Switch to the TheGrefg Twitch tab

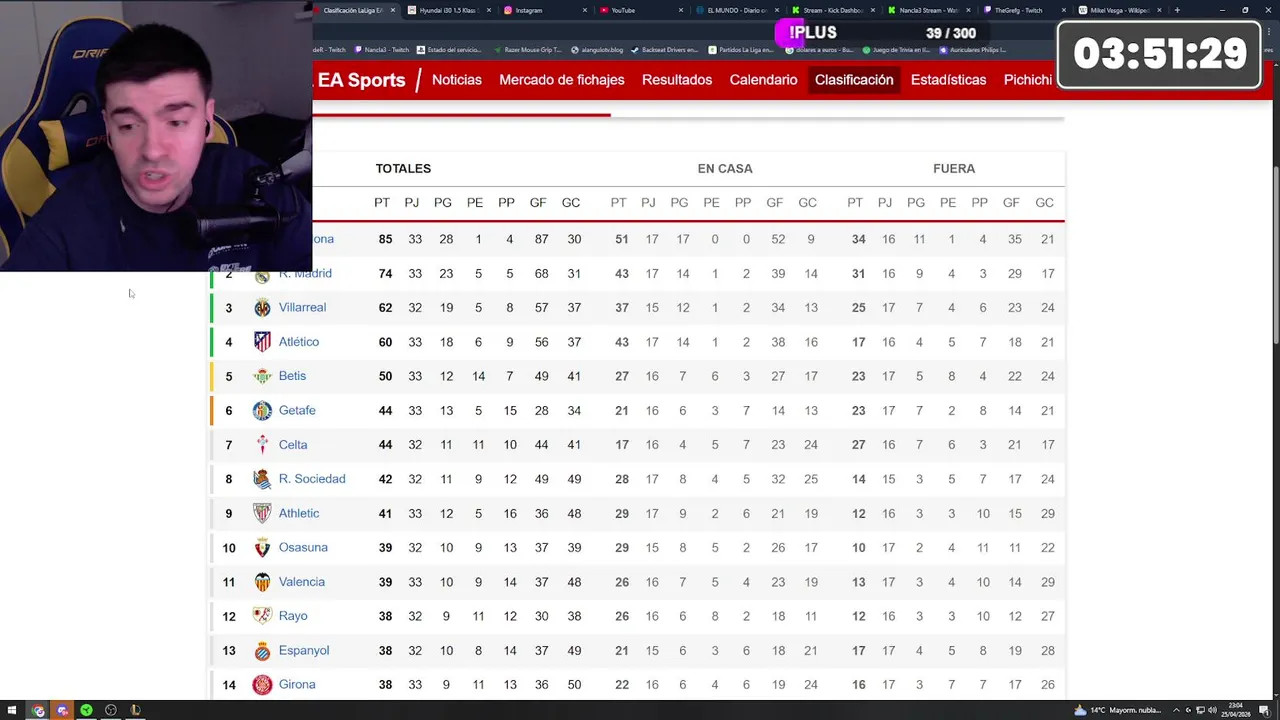[x=1024, y=10]
